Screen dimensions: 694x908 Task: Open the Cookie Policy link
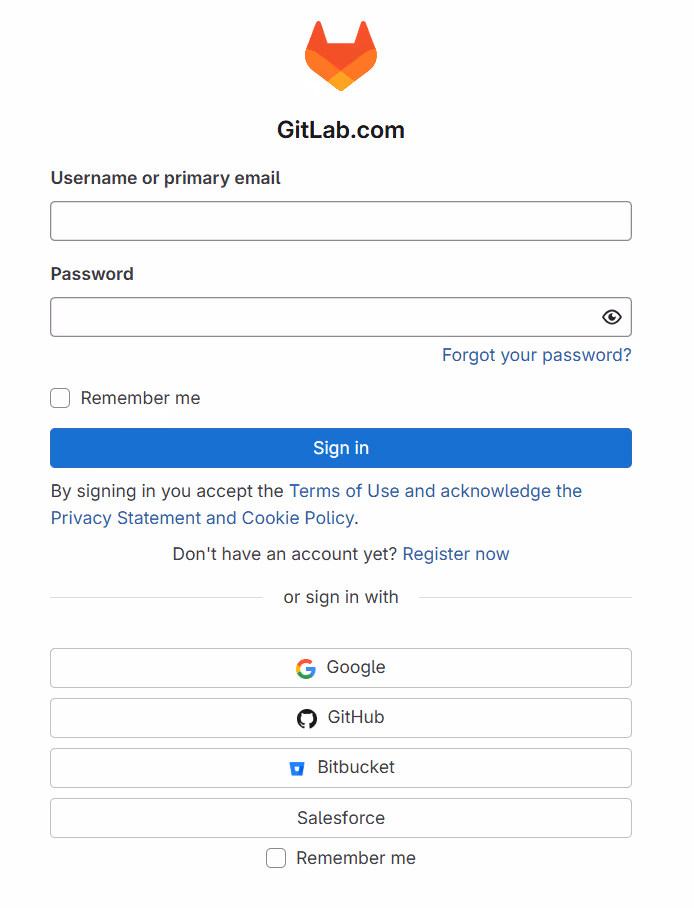[297, 518]
